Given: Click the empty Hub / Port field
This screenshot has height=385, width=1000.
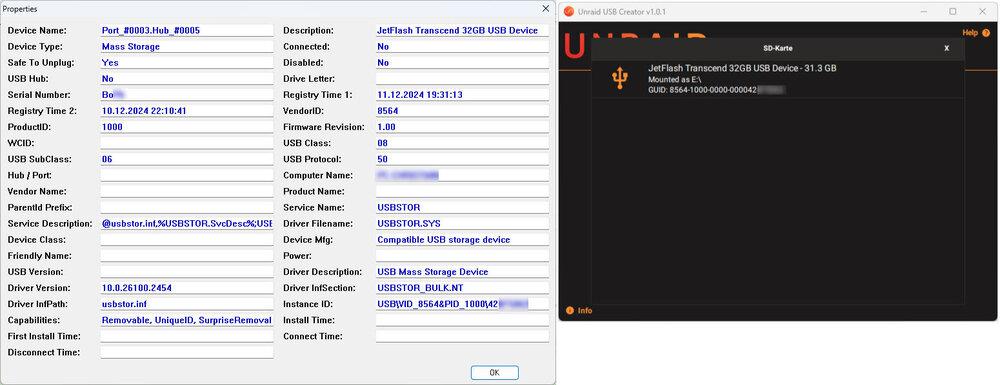Looking at the screenshot, I should (x=187, y=175).
